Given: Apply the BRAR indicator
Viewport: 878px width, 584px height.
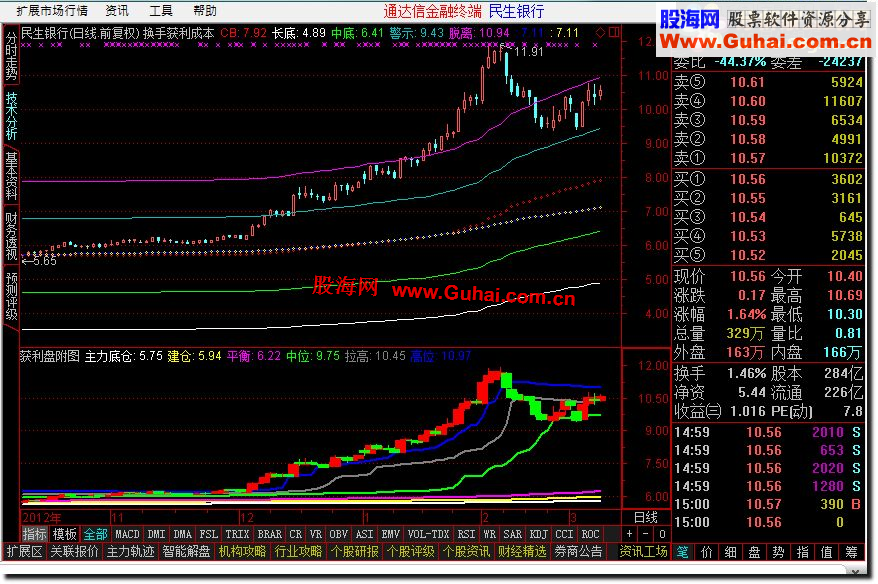Looking at the screenshot, I should [x=270, y=534].
